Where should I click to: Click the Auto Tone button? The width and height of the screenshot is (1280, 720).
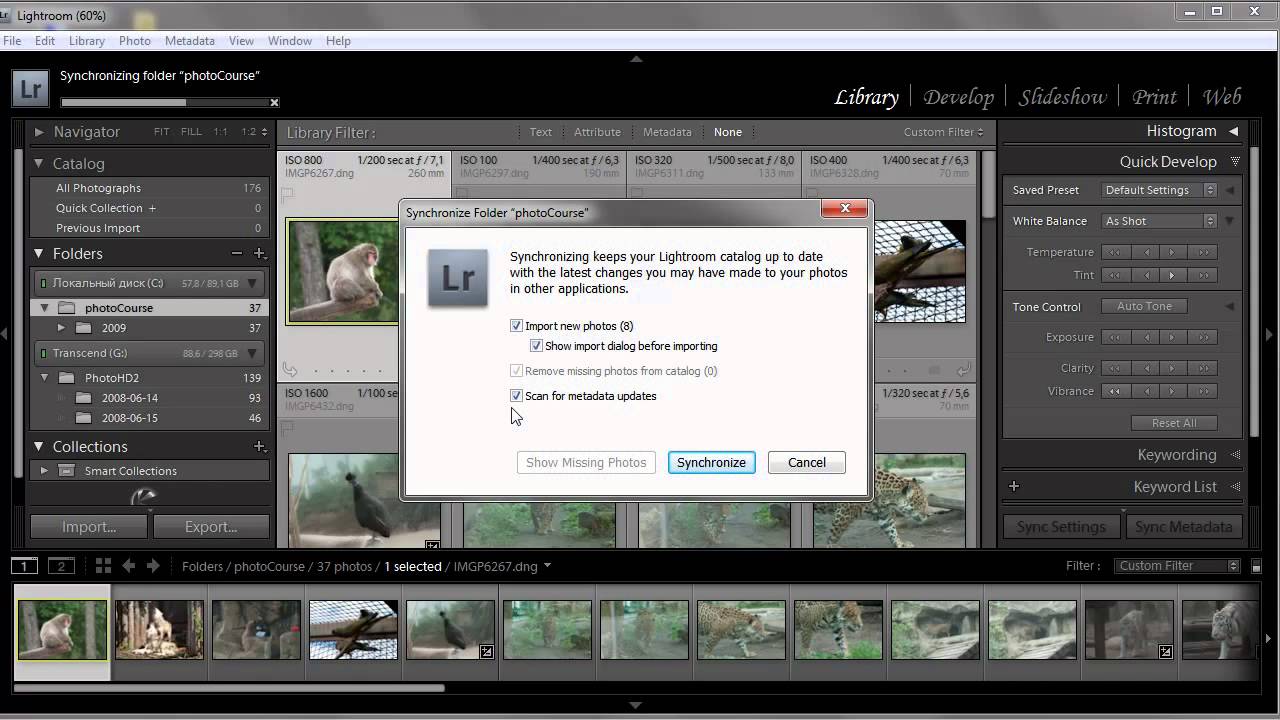[1144, 306]
